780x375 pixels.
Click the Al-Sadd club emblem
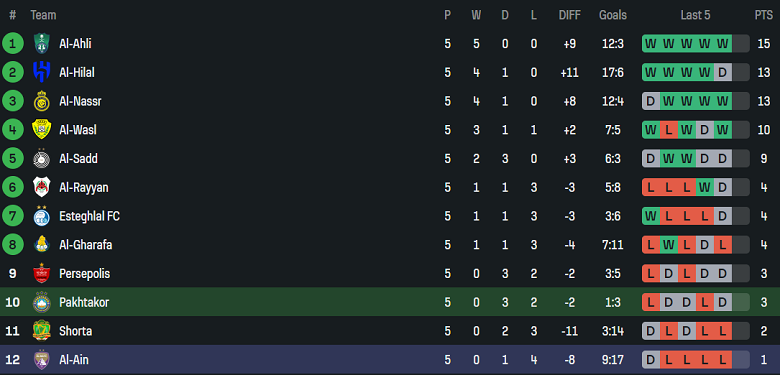coord(41,159)
